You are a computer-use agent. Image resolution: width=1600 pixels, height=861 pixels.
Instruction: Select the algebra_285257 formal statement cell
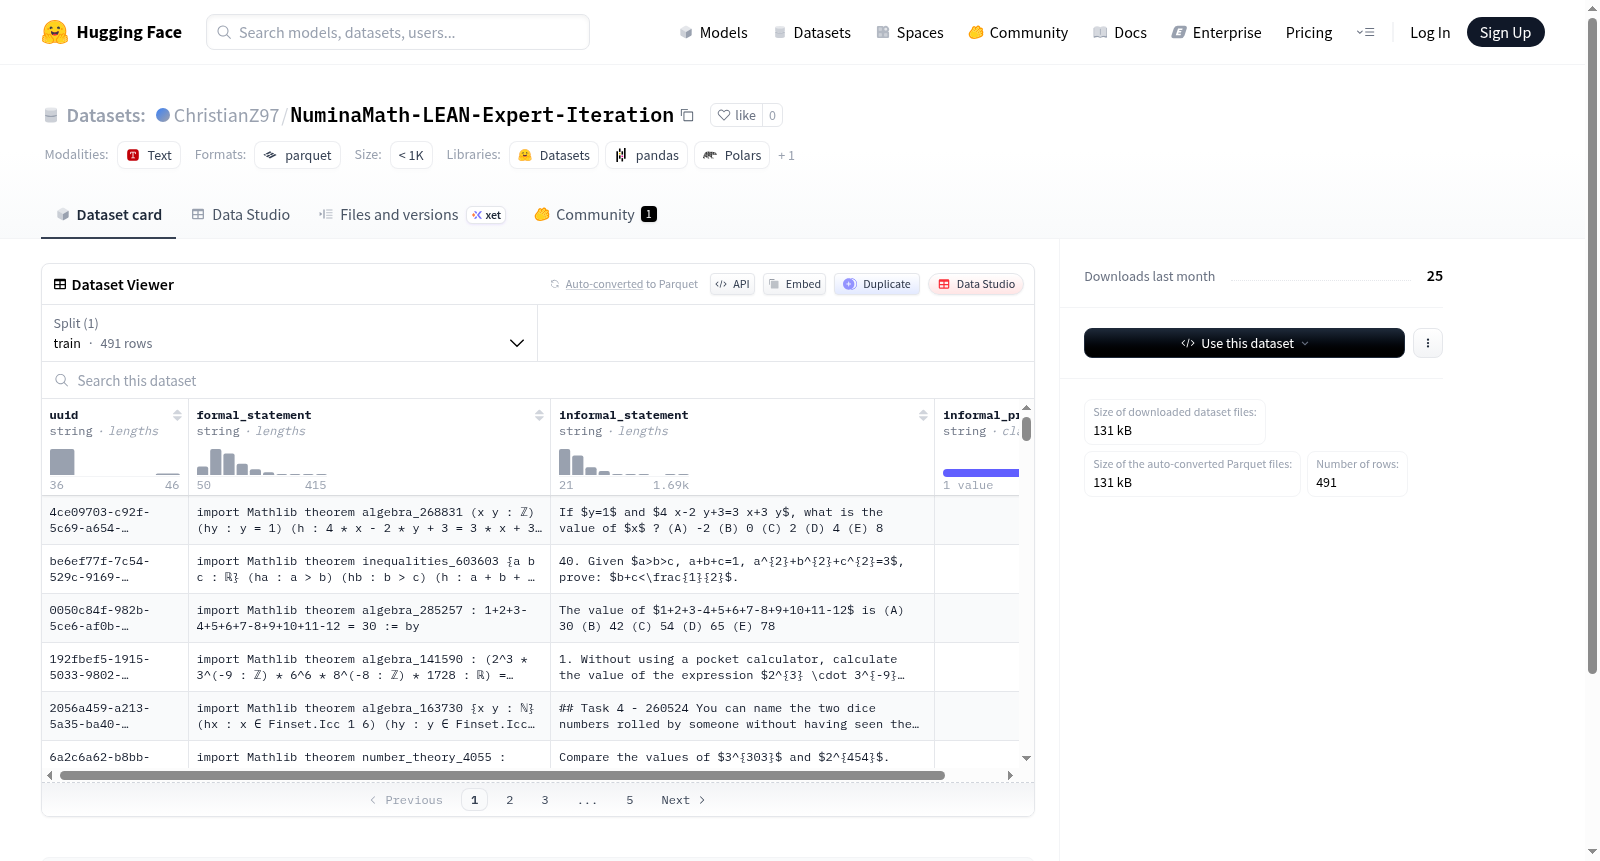pos(369,618)
